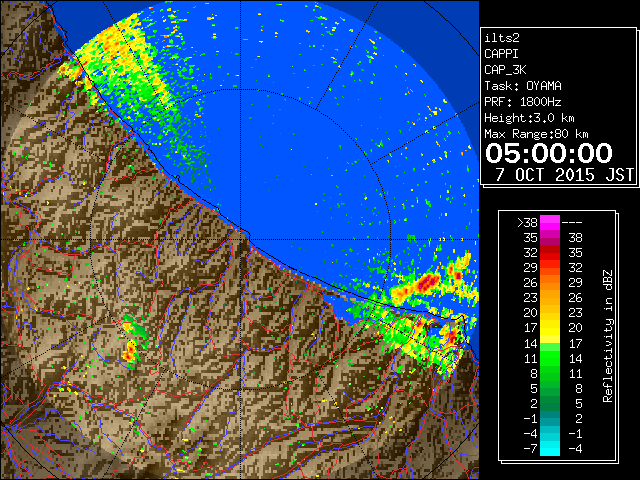Click the 05:00:00 timestamp
640x480 pixels.
[x=549, y=153]
